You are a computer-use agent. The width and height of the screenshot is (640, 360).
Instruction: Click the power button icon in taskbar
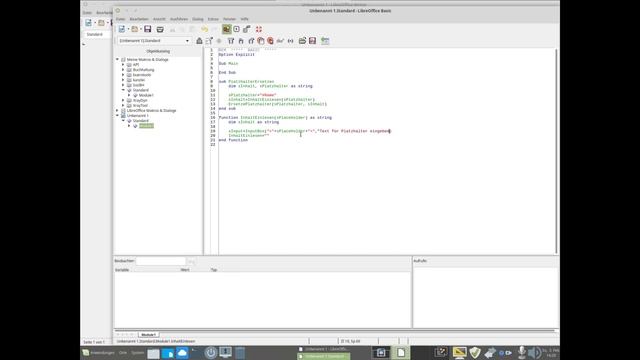[211, 353]
